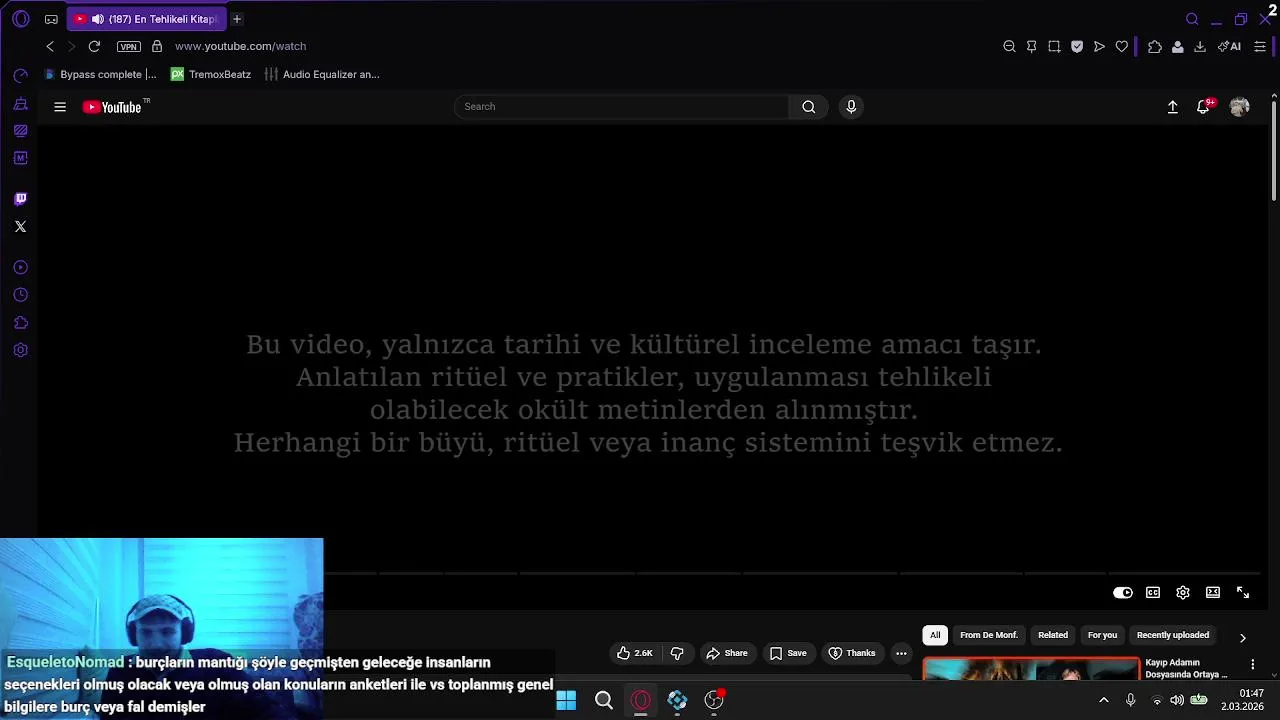1280x720 pixels.
Task: Open sidebar settings gear
Action: coord(20,350)
